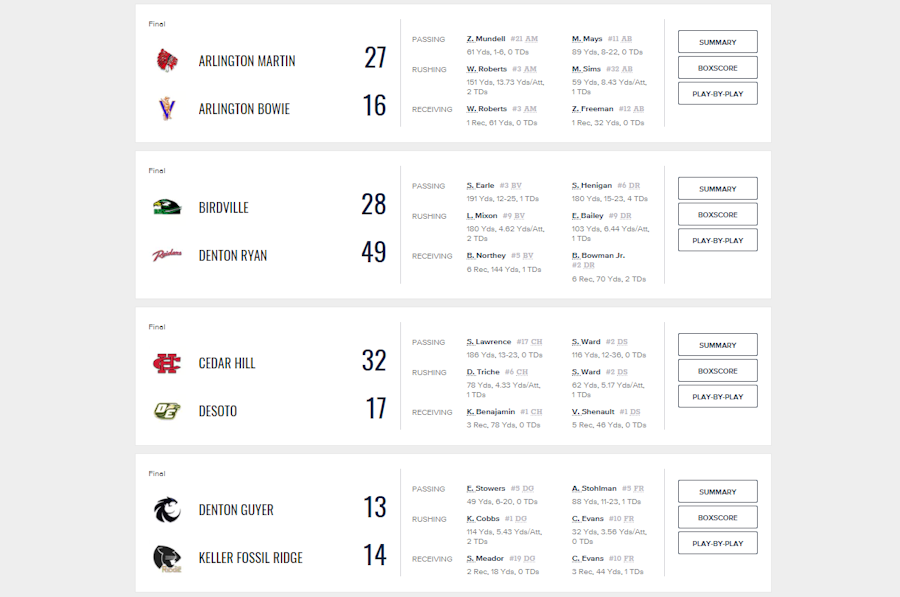The image size is (900, 597).
Task: Click the Cedar Hill team logo
Action: (166, 363)
